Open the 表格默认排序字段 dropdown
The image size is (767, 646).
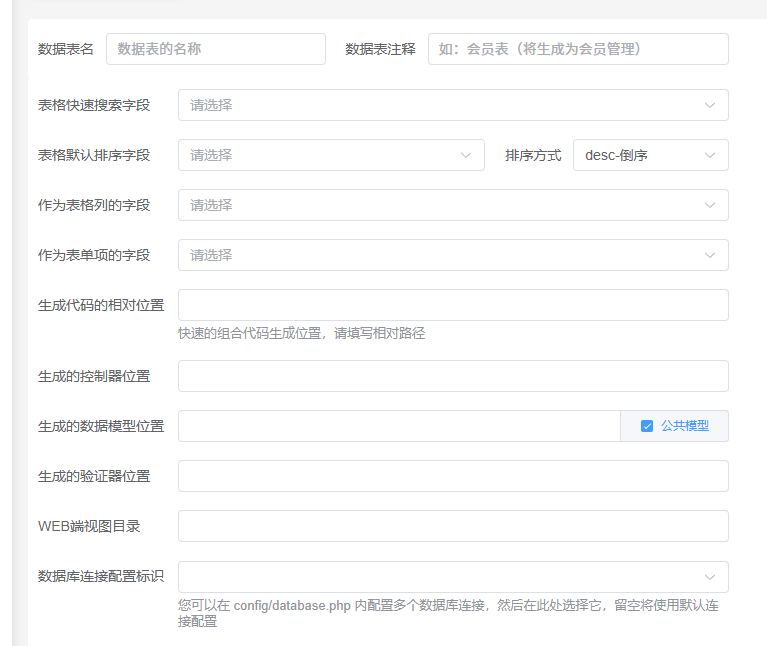pos(331,155)
